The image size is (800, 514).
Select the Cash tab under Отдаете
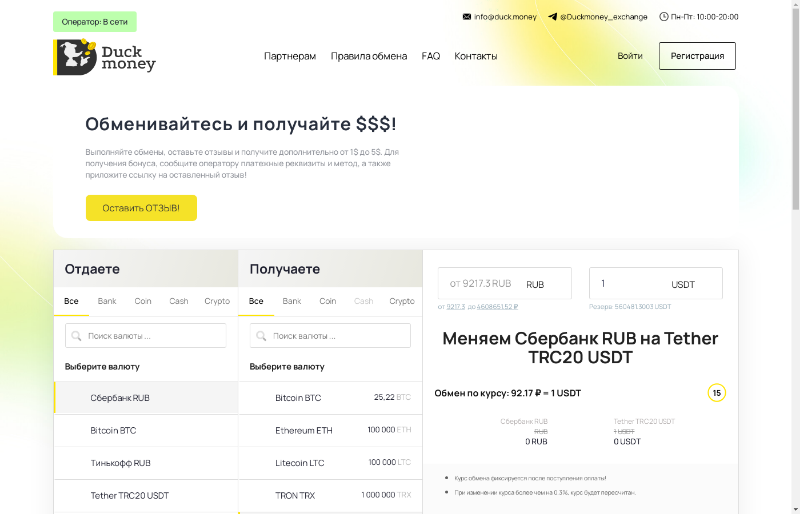click(179, 301)
